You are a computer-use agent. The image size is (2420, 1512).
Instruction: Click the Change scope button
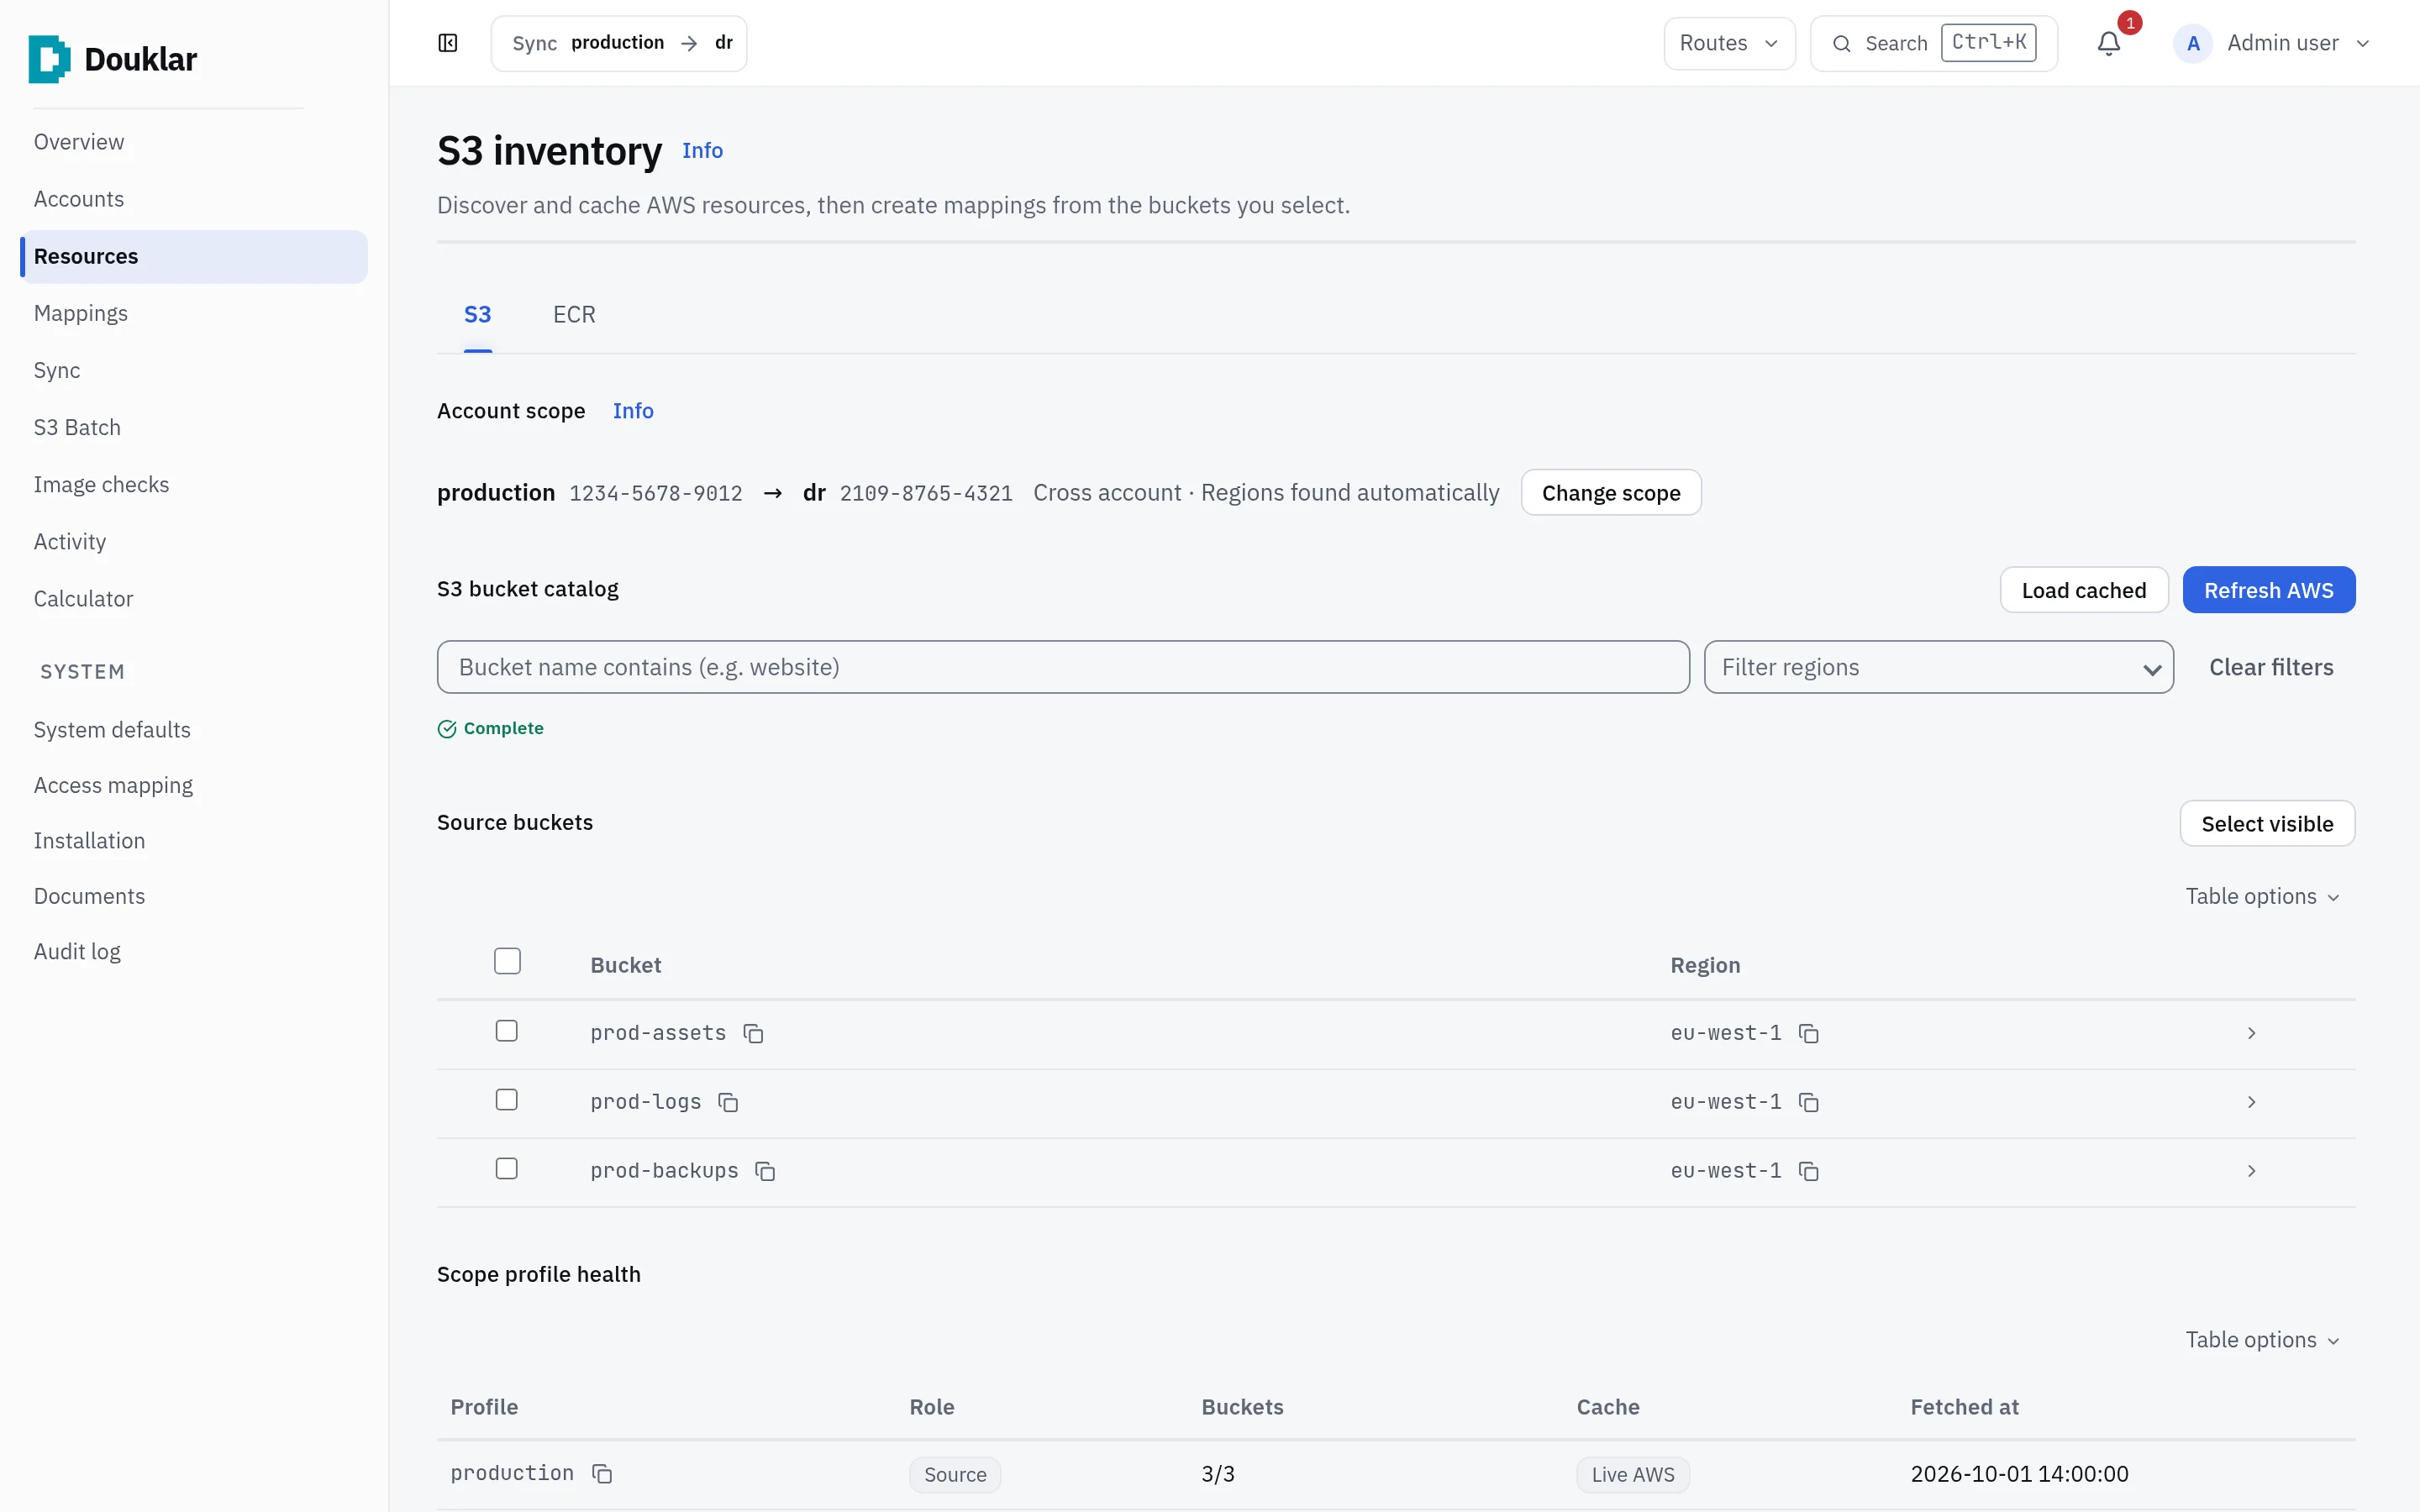(1611, 493)
